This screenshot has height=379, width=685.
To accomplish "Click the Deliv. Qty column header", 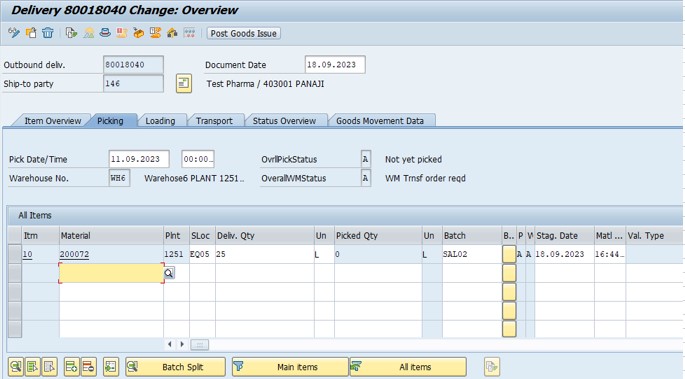I will pyautogui.click(x=265, y=235).
